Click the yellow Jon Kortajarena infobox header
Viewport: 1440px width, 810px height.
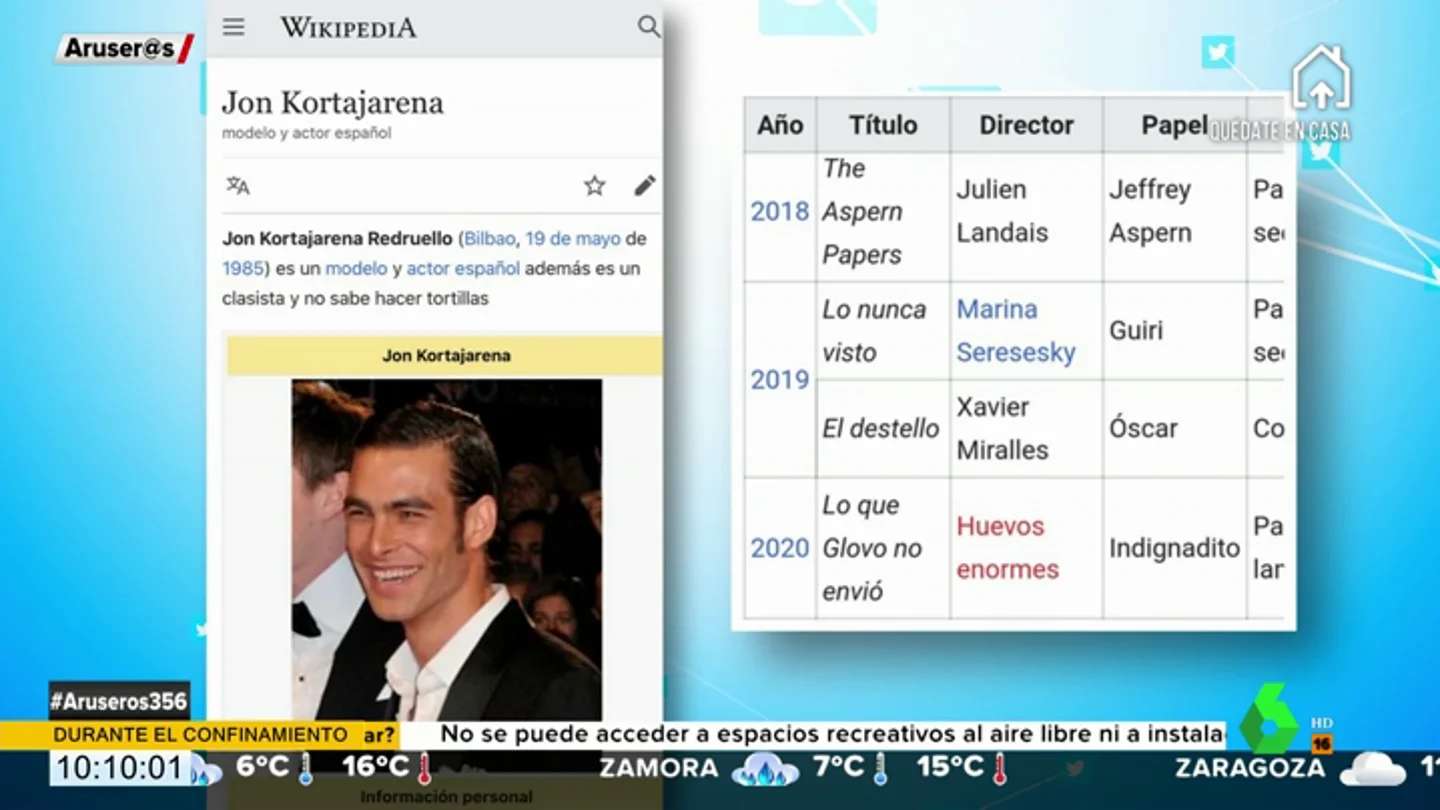point(445,356)
